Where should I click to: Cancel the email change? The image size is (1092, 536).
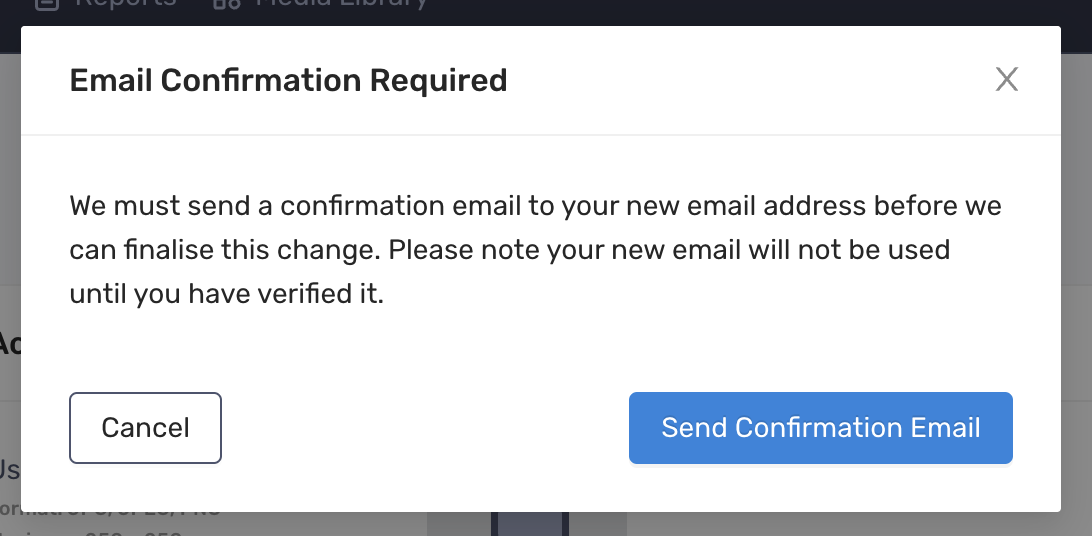[x=145, y=427]
